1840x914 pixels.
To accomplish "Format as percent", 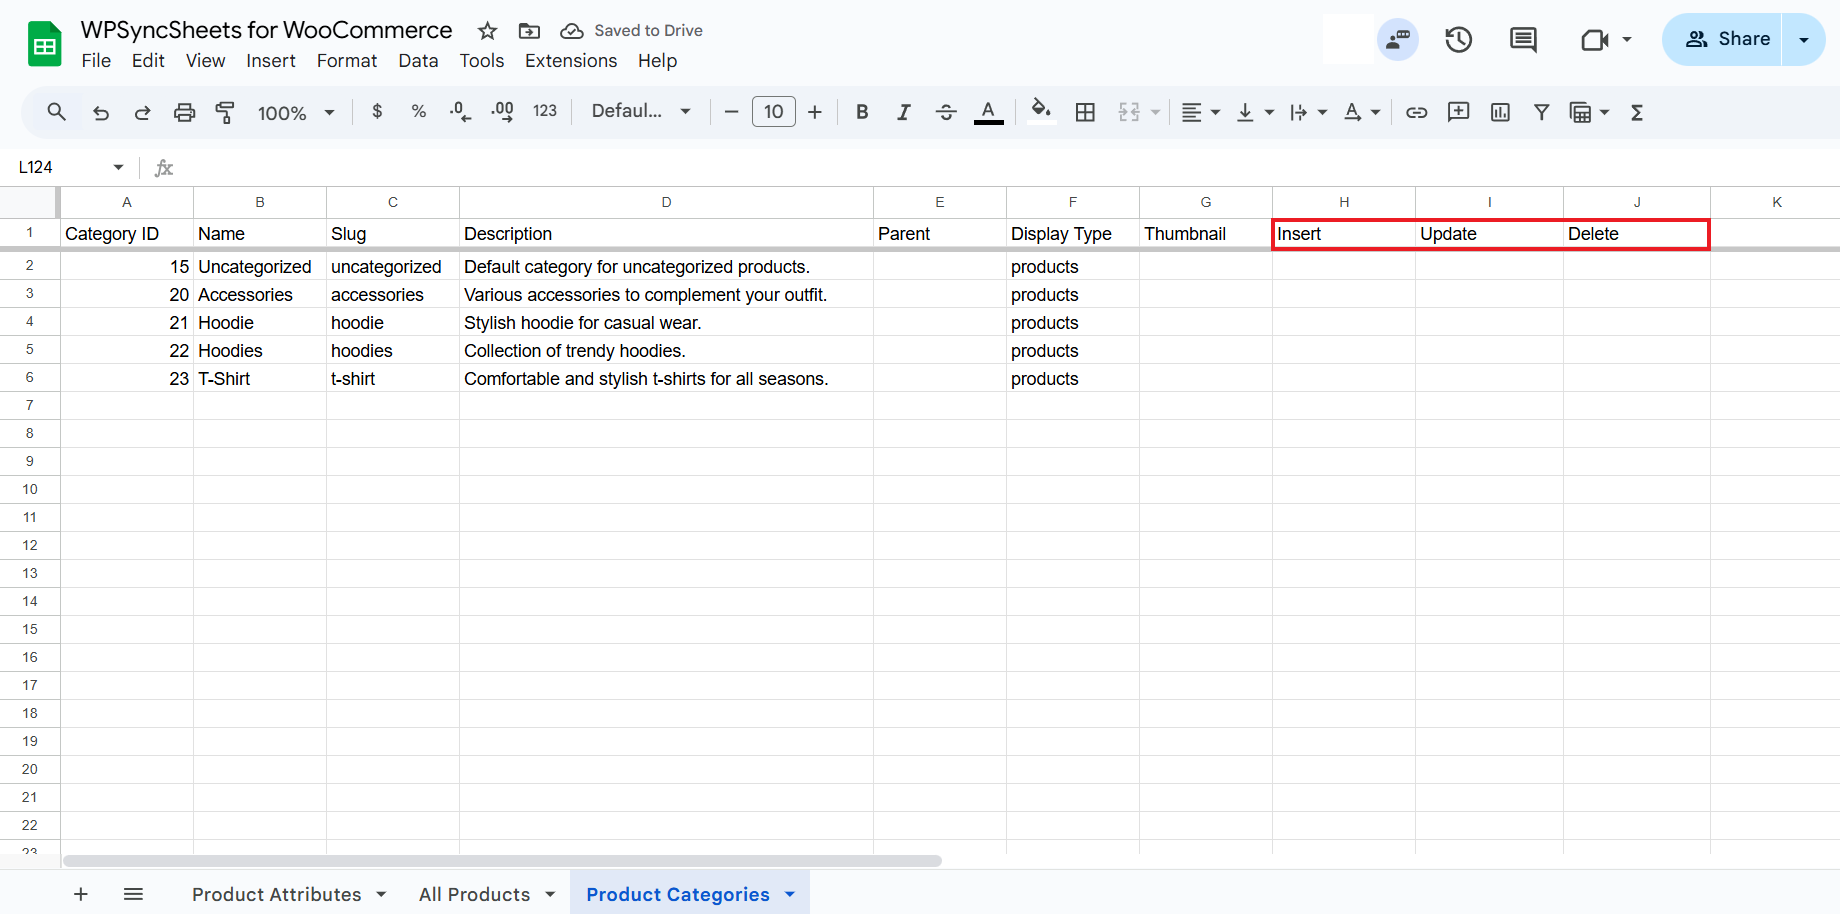I will point(419,112).
